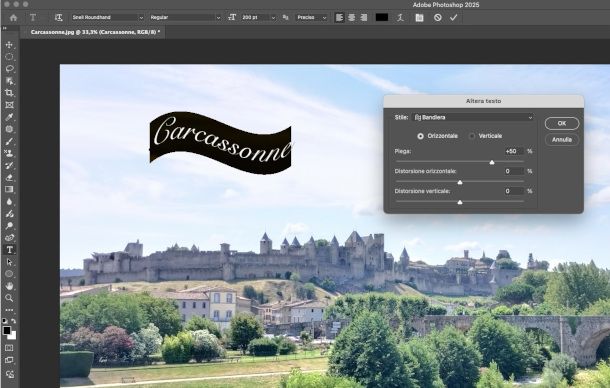The width and height of the screenshot is (610, 388).
Task: Select the Lasso tool
Action: (x=9, y=69)
